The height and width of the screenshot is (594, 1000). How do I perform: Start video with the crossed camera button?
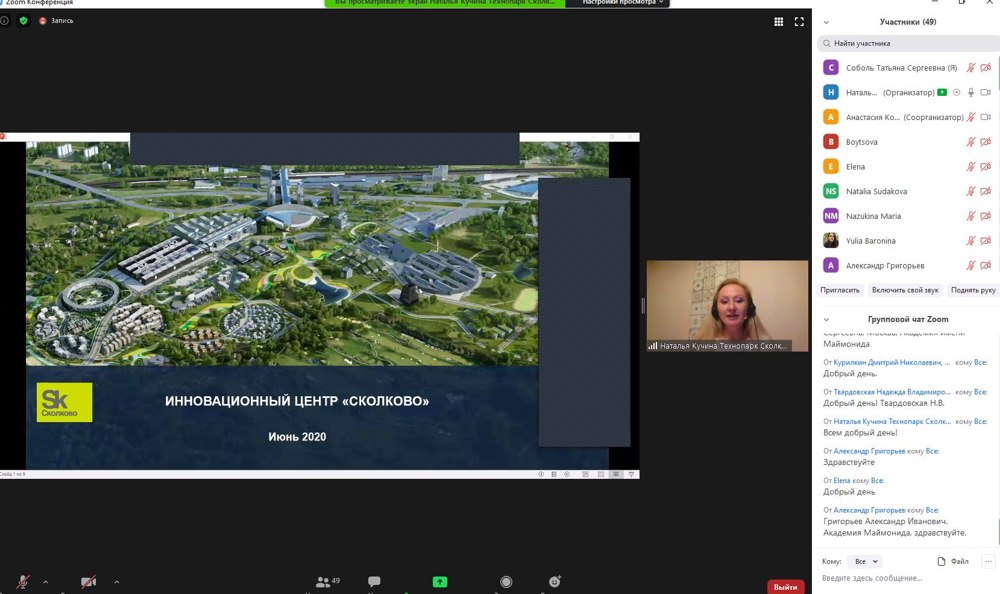89,582
